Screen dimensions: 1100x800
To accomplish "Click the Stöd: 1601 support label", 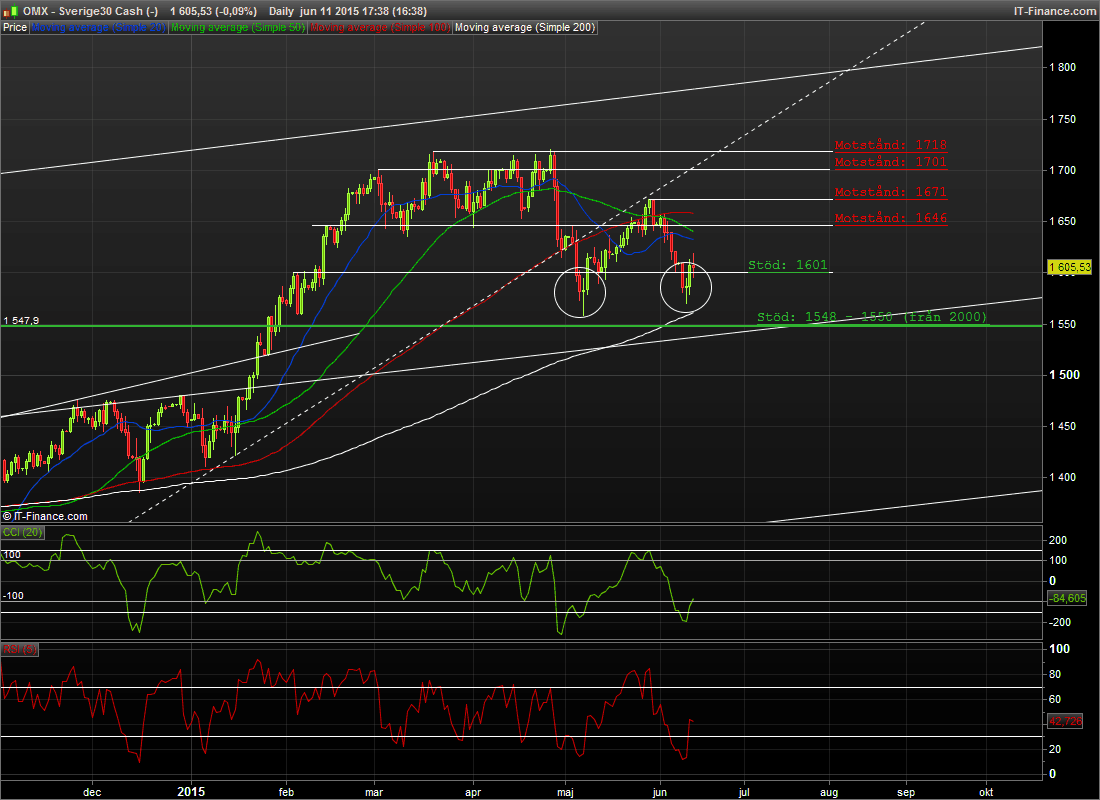I will point(788,265).
